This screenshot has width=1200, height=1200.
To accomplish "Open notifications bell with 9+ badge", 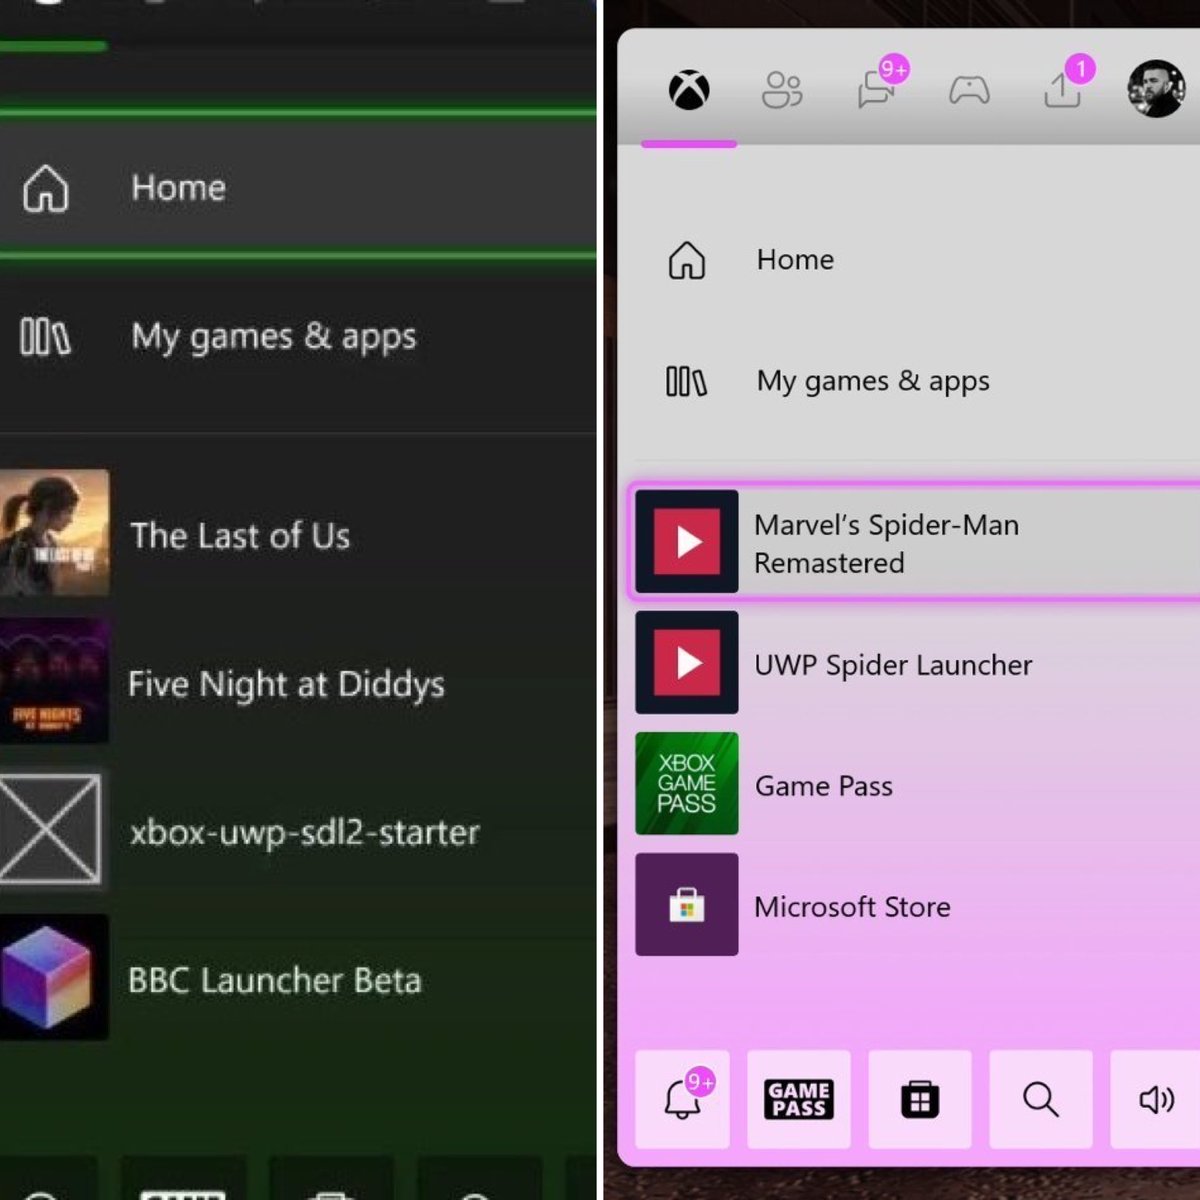I will pos(683,1099).
